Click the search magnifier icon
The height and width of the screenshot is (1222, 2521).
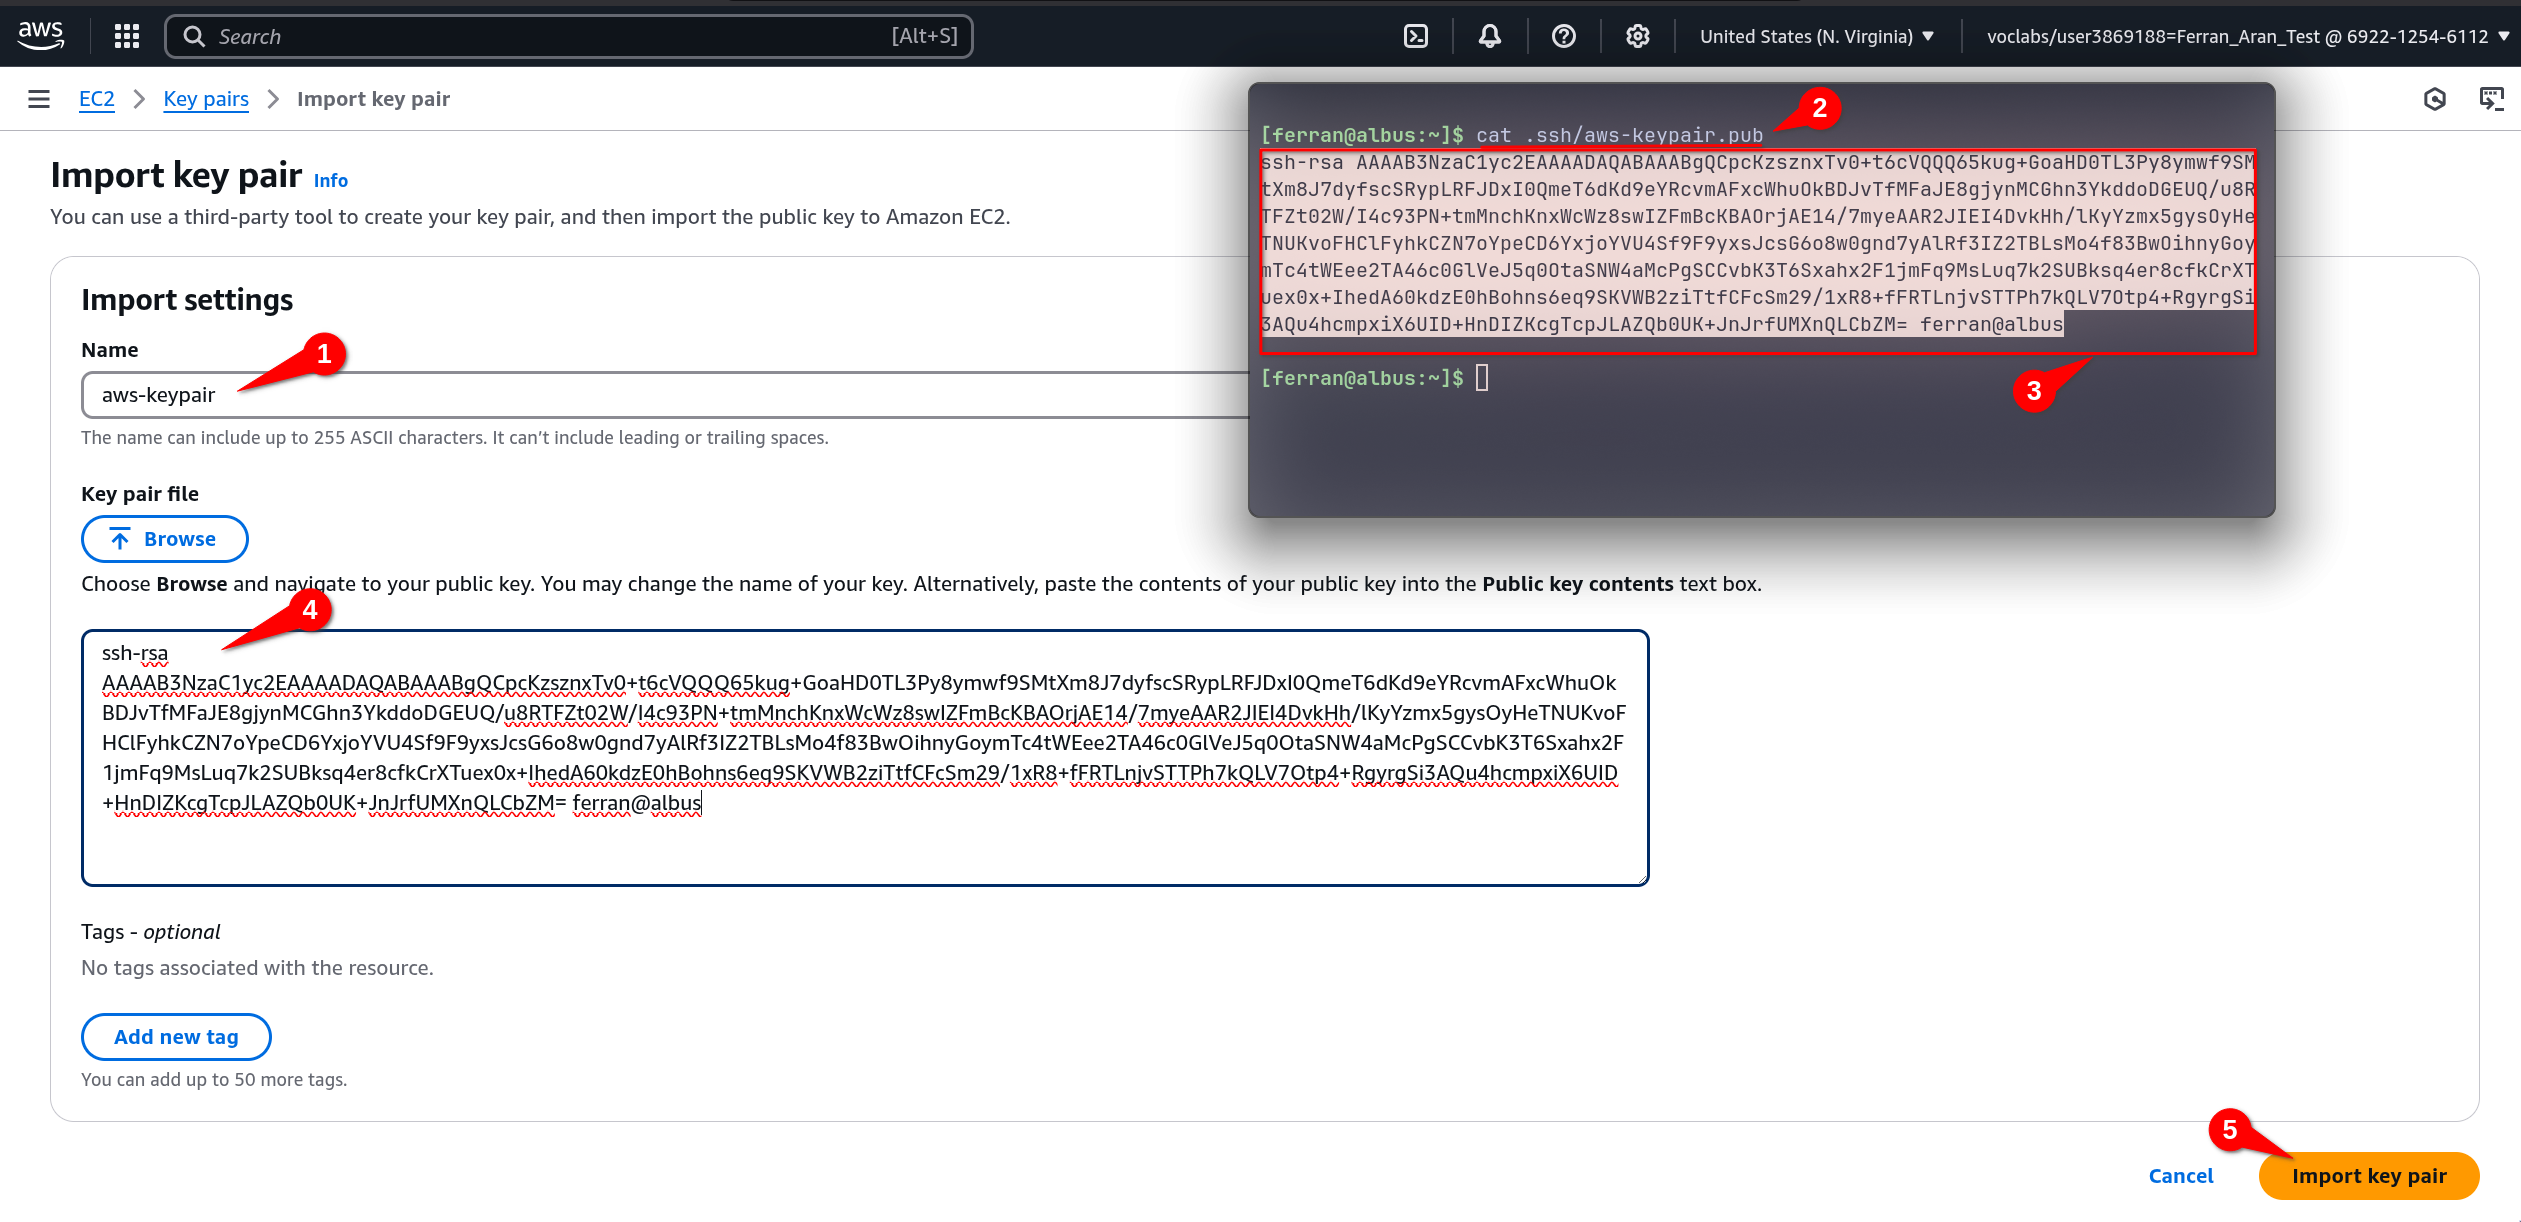pyautogui.click(x=196, y=36)
